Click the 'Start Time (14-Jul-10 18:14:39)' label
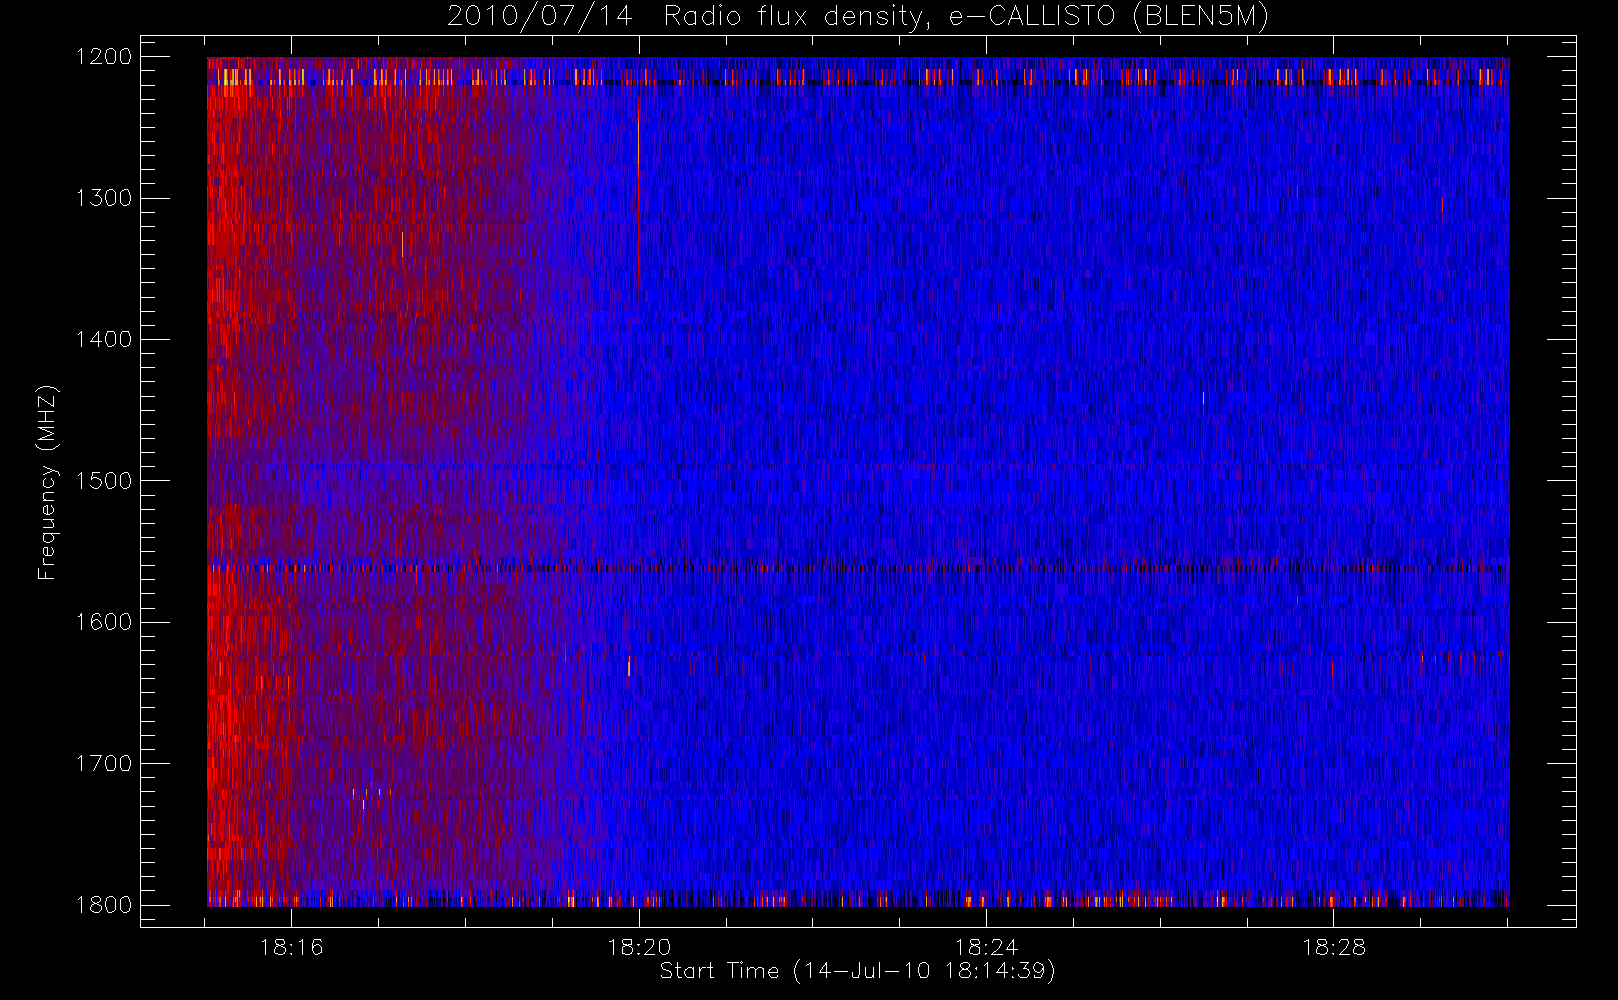This screenshot has height=1000, width=1618. tap(858, 971)
